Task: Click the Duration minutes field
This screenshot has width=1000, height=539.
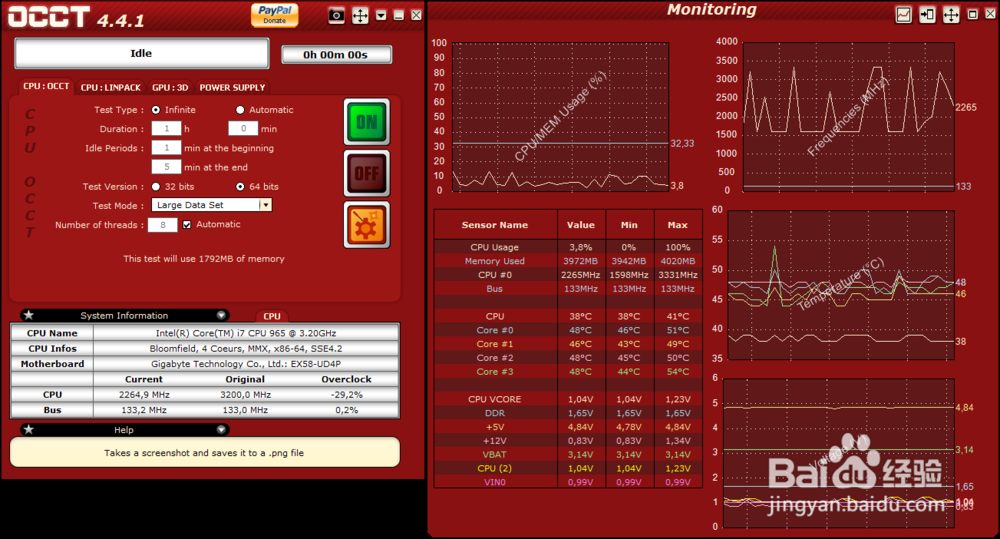Action: click(x=243, y=128)
